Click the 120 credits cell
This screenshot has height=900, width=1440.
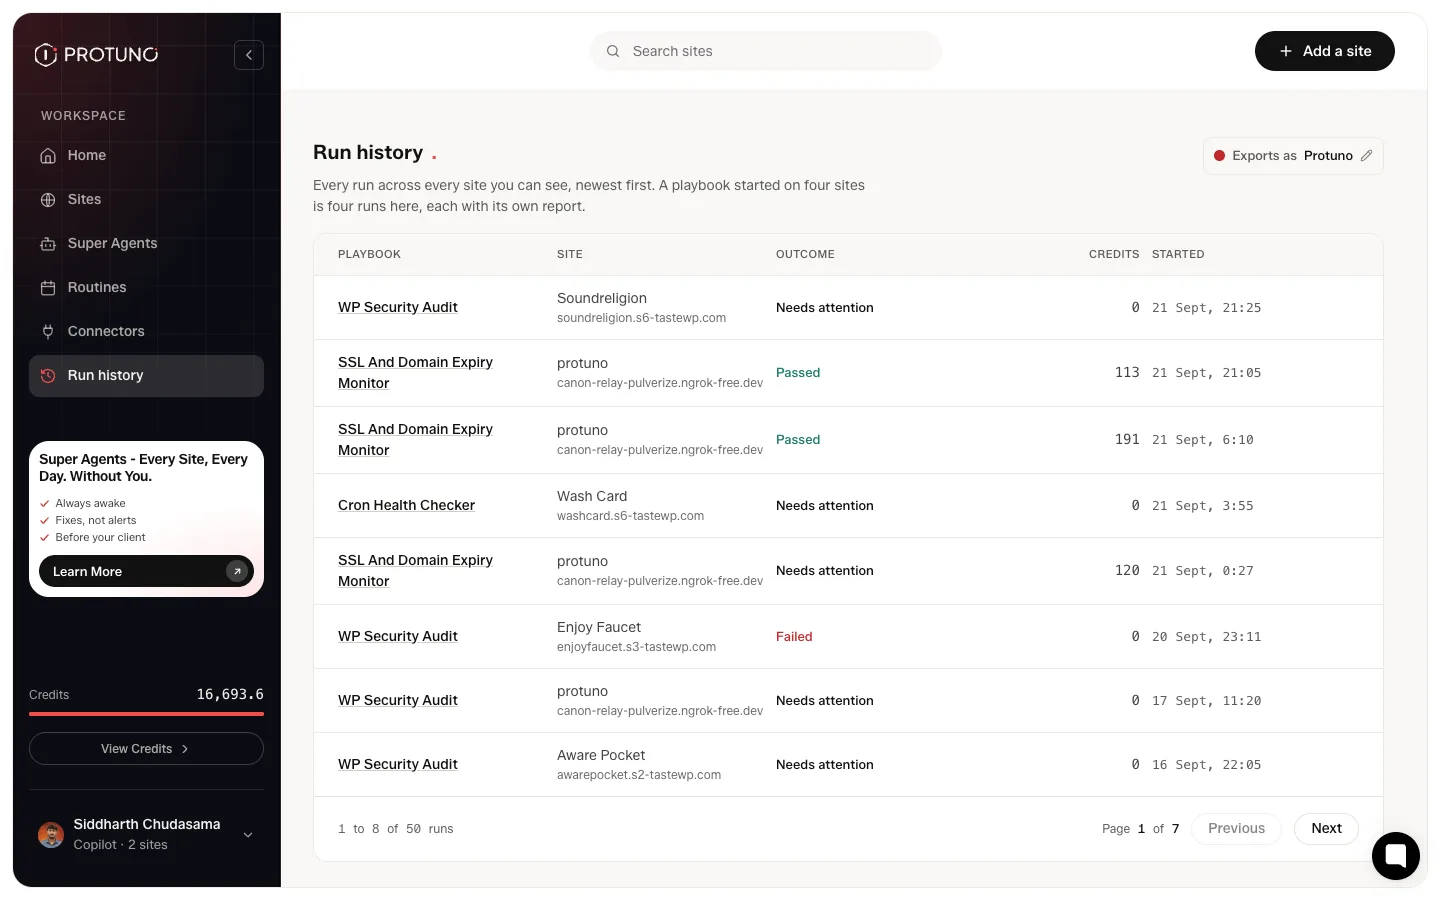coord(1127,571)
